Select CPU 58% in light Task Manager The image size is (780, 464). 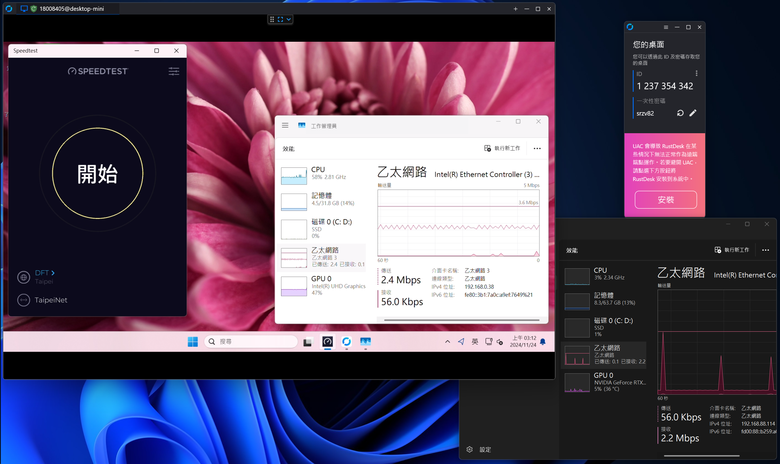[x=323, y=175]
